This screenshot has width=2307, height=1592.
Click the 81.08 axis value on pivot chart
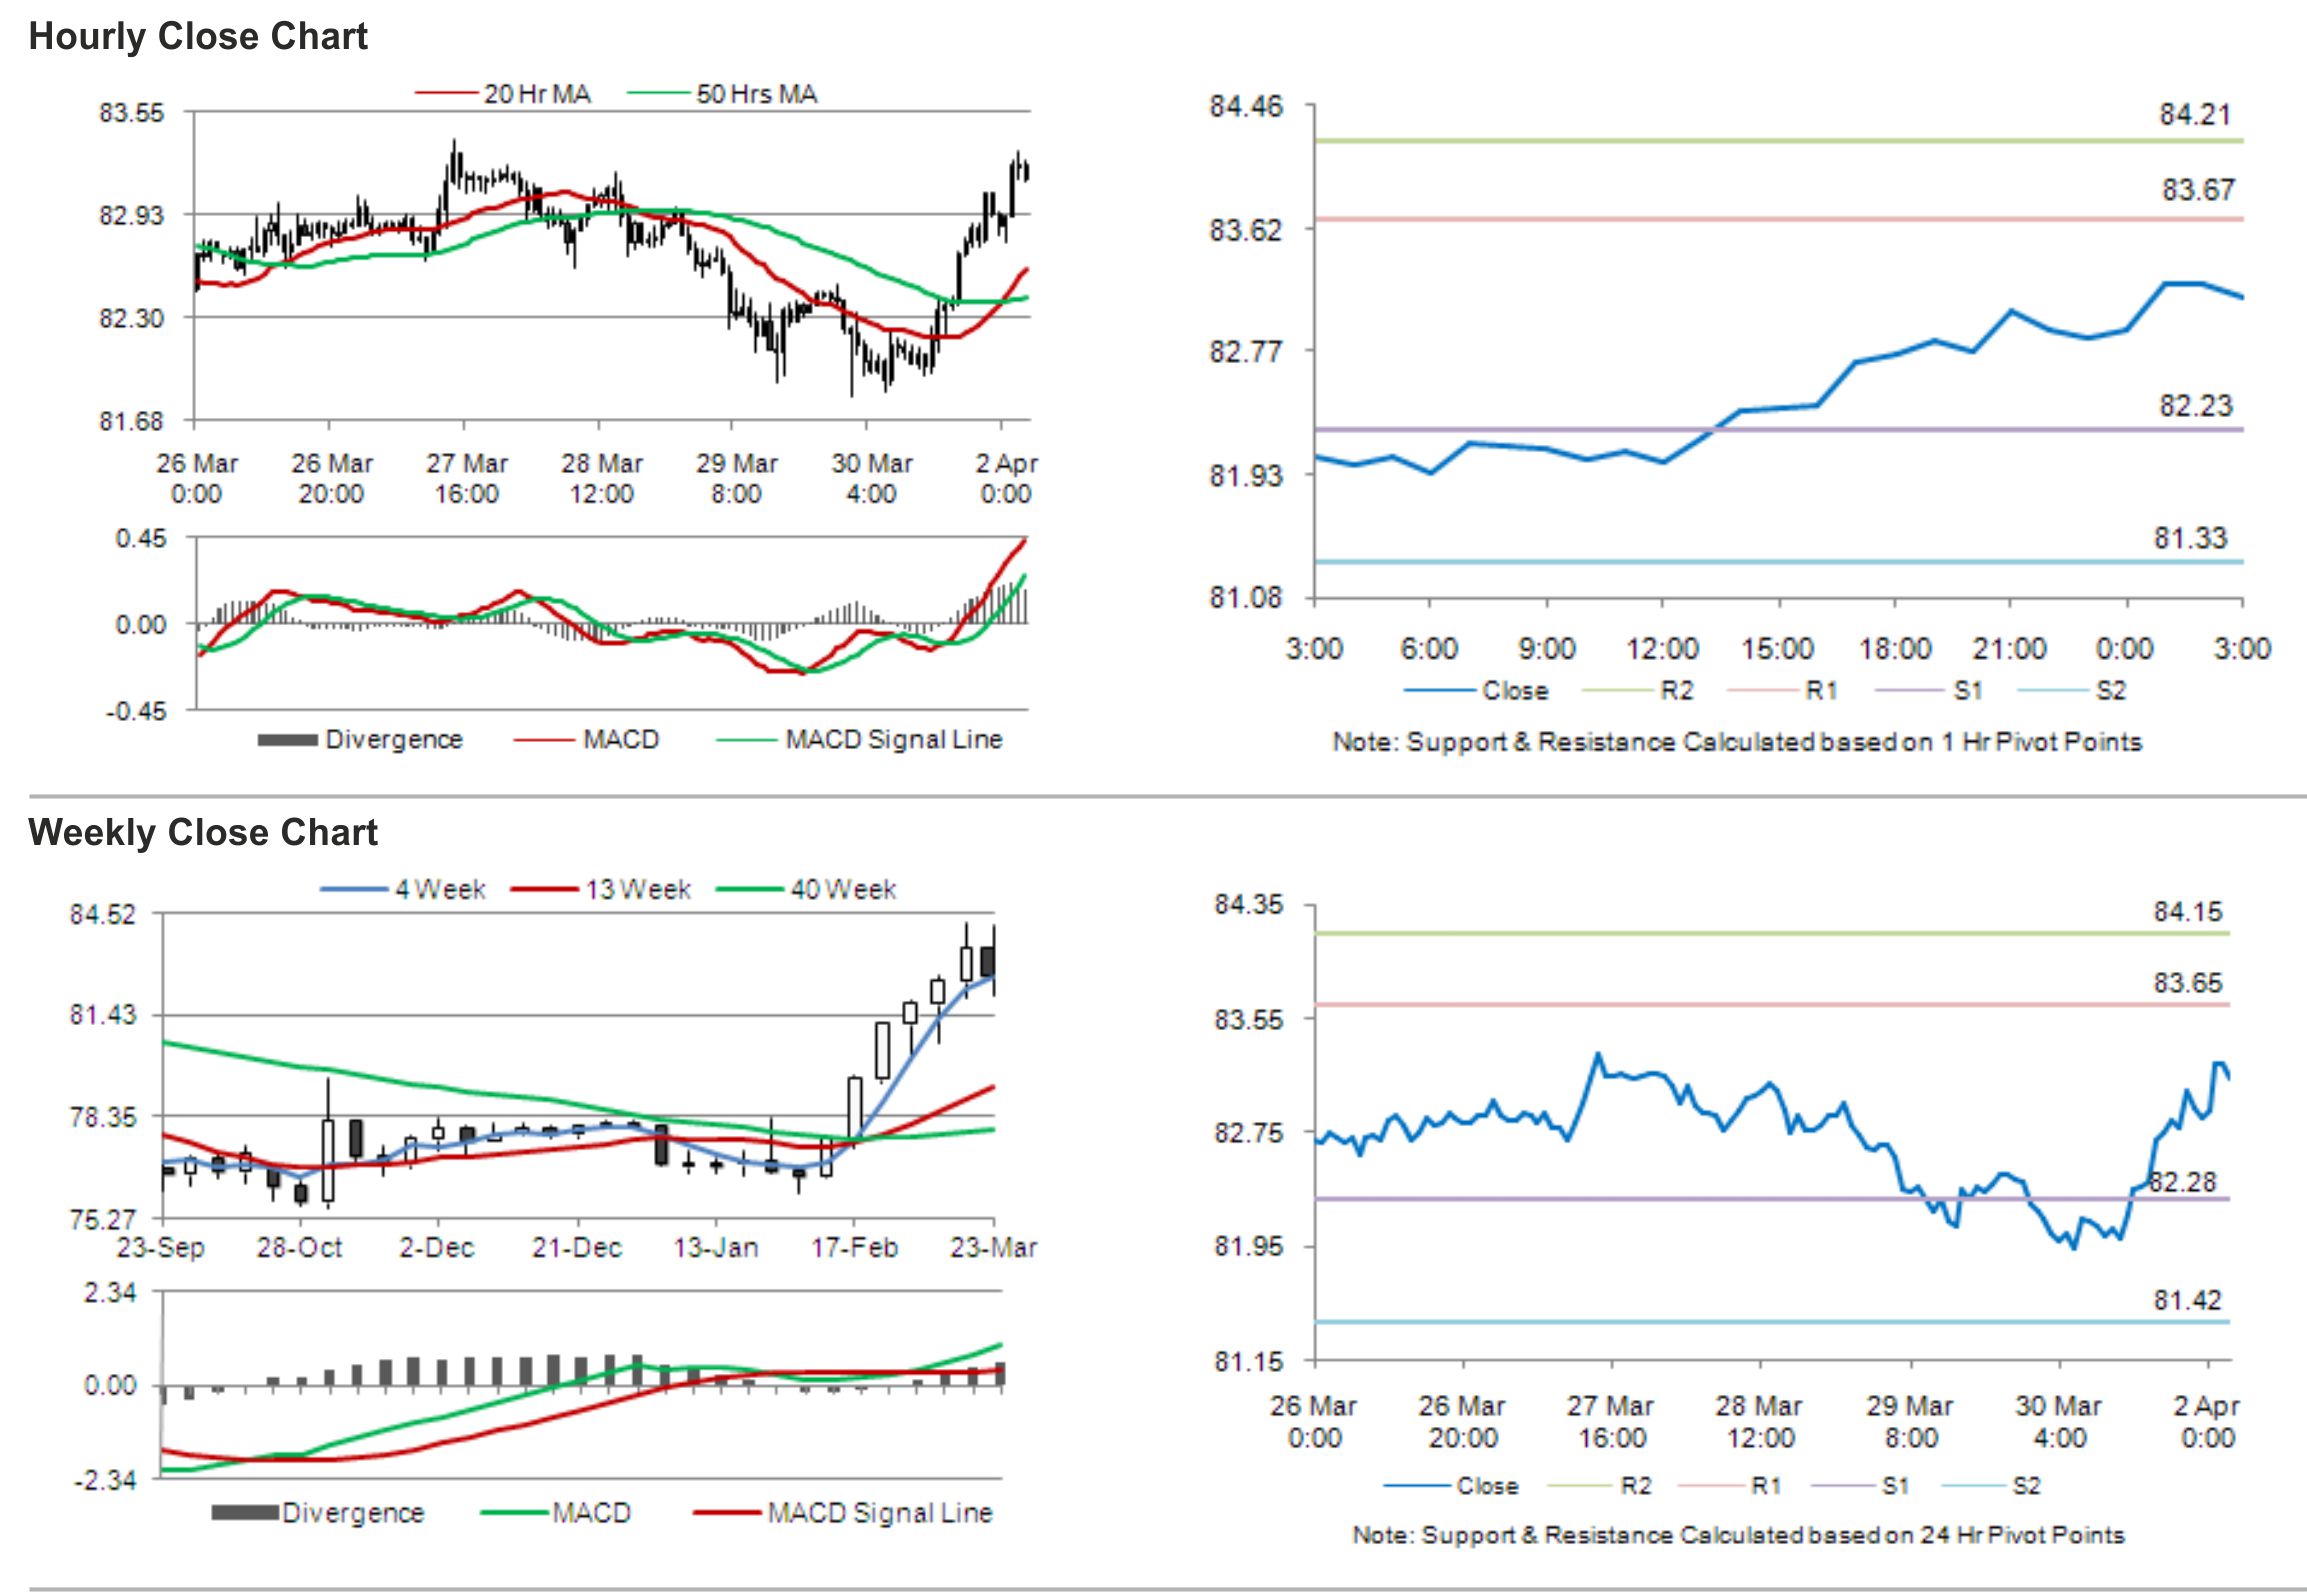pos(1246,598)
